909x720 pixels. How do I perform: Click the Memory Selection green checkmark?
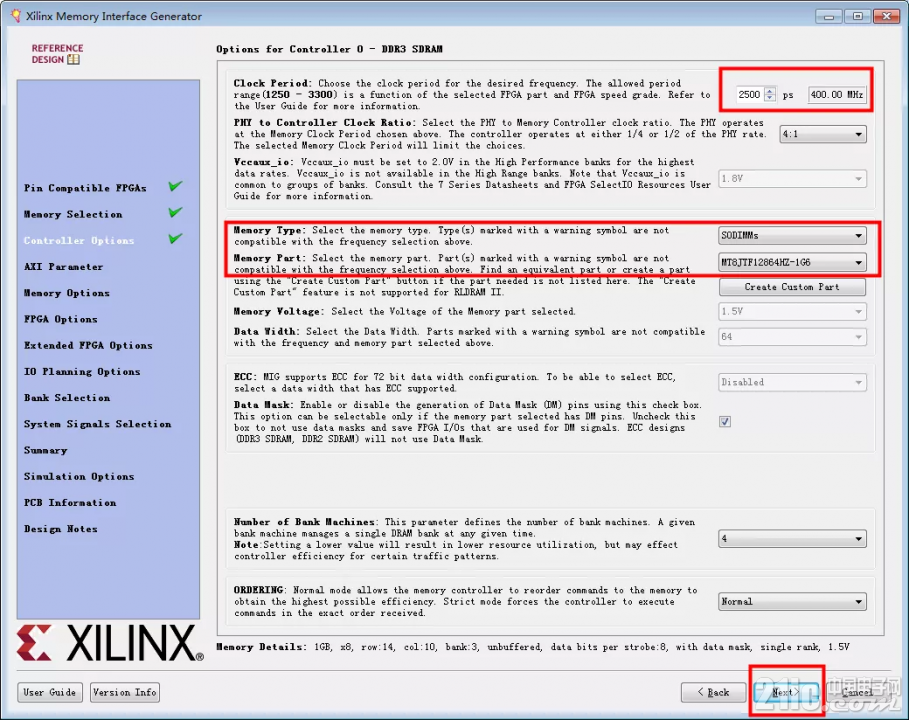tap(176, 212)
